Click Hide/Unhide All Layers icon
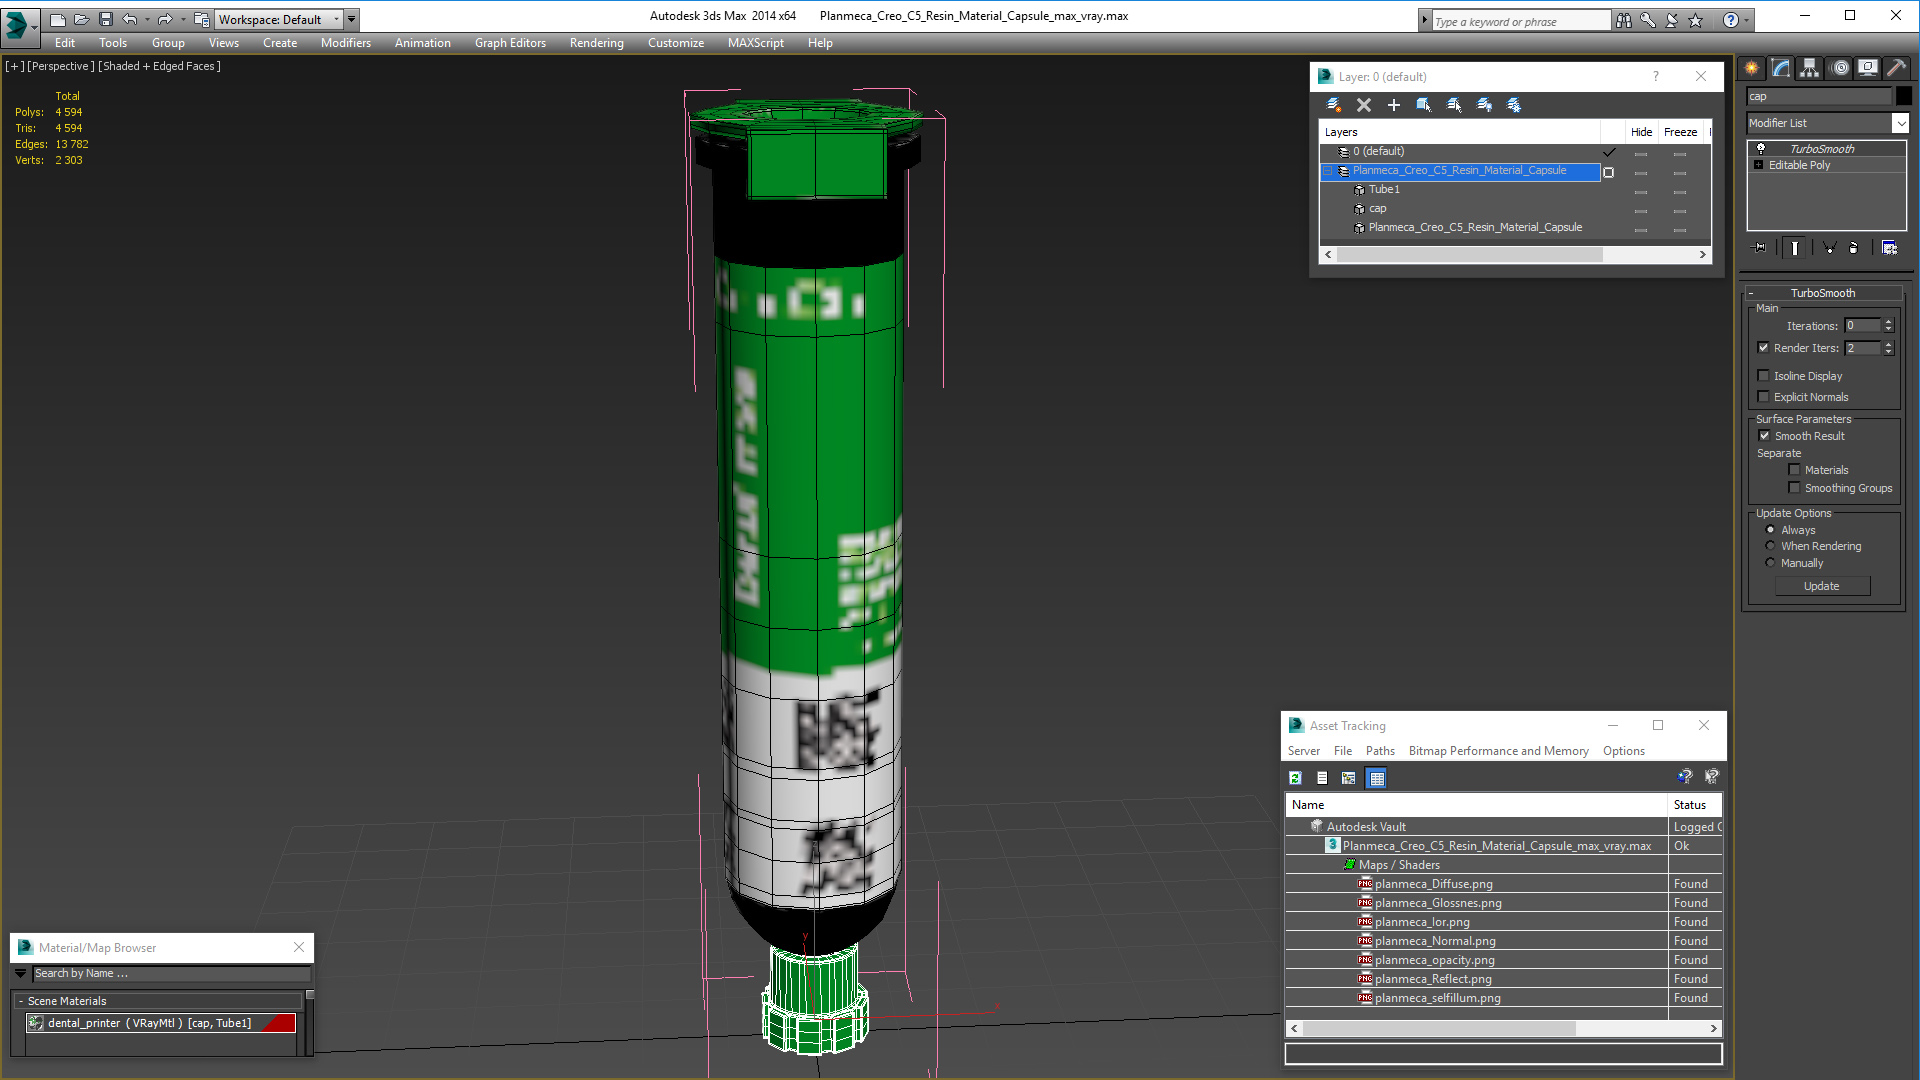Image resolution: width=1920 pixels, height=1080 pixels. (1484, 104)
